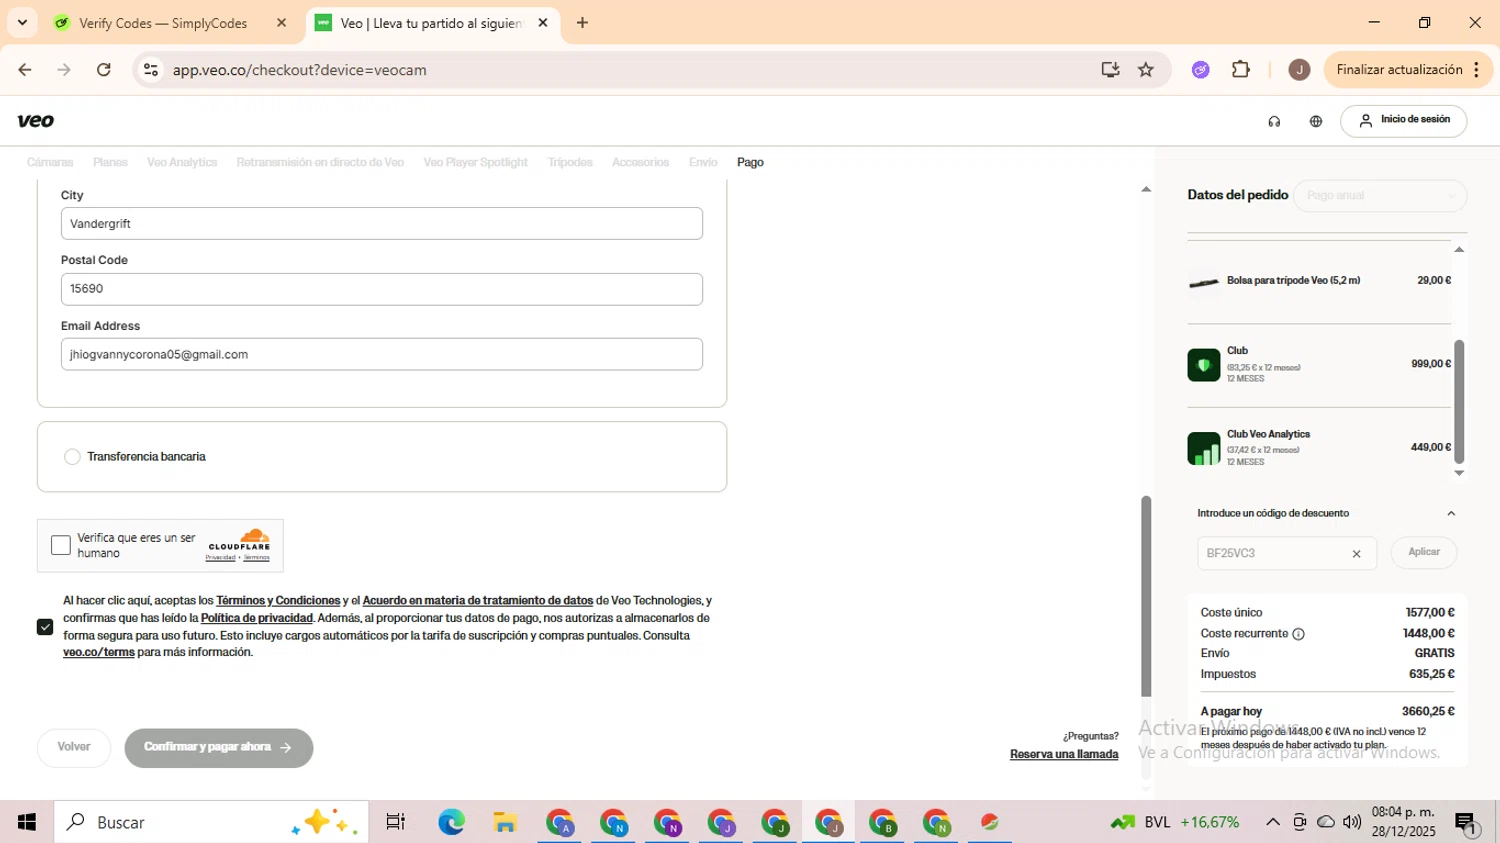Open the Envío step tab

pos(703,162)
